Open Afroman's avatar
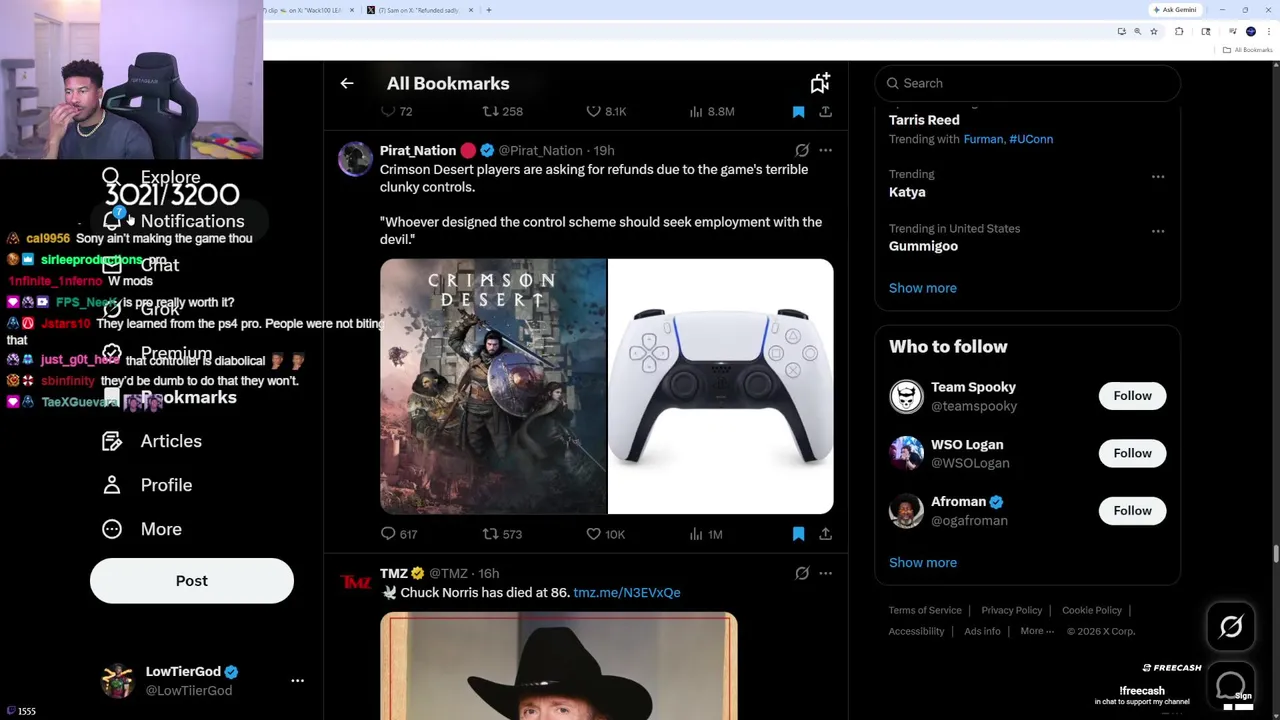The height and width of the screenshot is (720, 1280). click(x=906, y=511)
